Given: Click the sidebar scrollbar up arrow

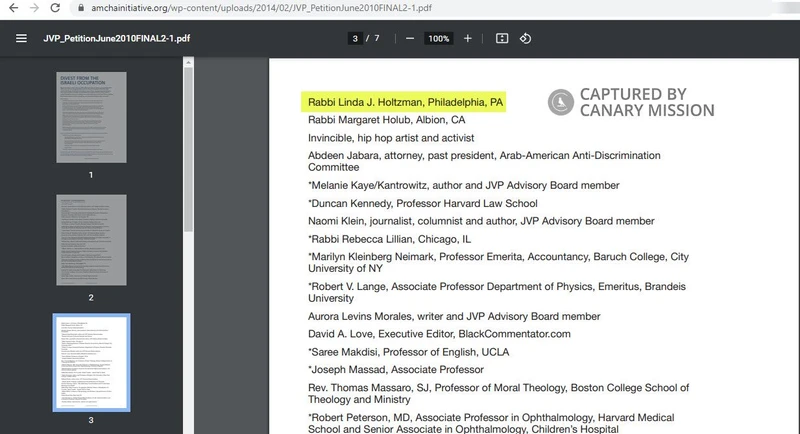Looking at the screenshot, I should (188, 62).
